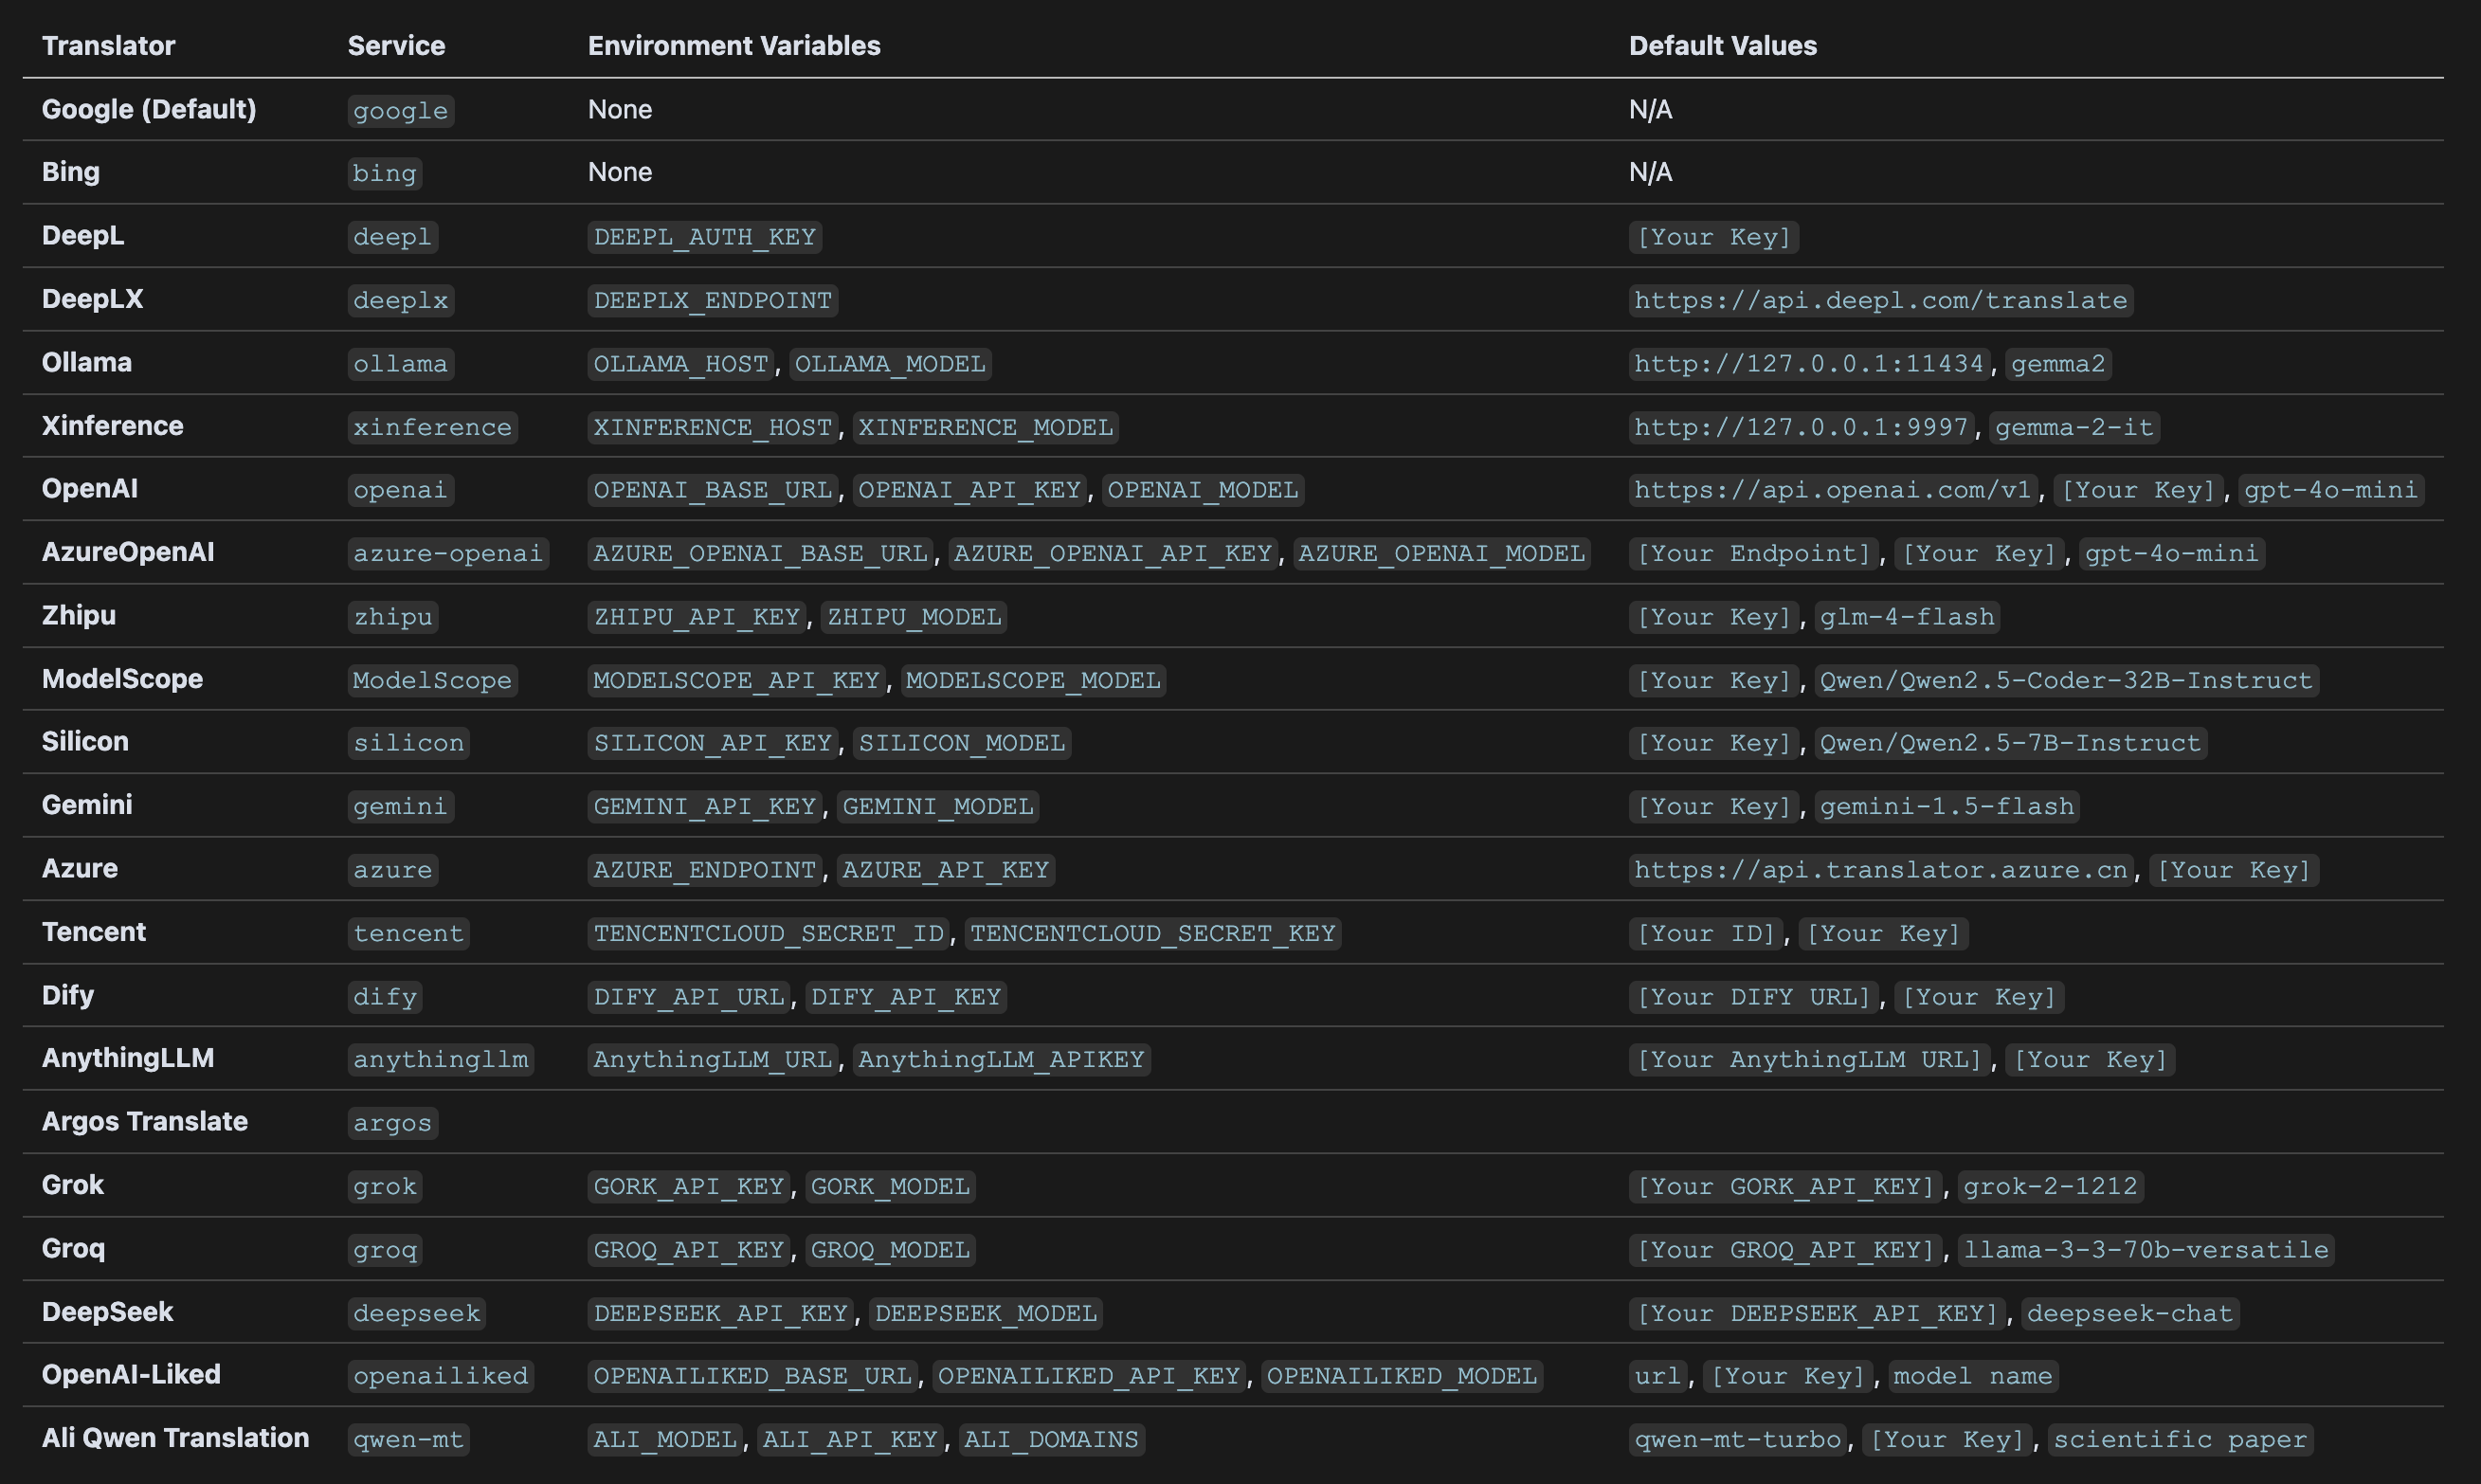The width and height of the screenshot is (2481, 1484).
Task: Click the https://api.deepl.com/translate default value
Action: (x=1881, y=300)
